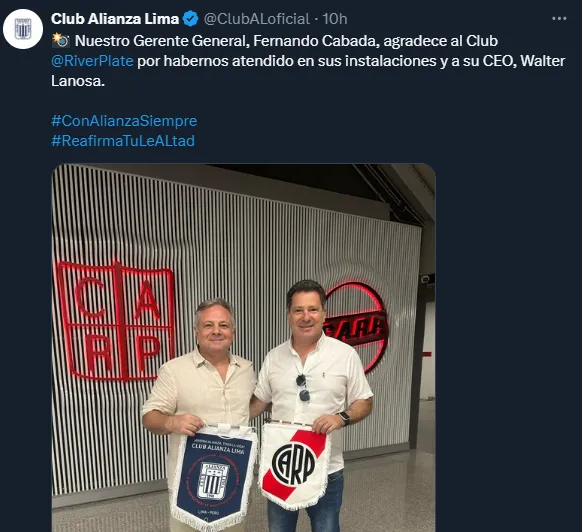Open the Club Alianza Lima profile avatar
This screenshot has height=532, width=582.
click(23, 29)
